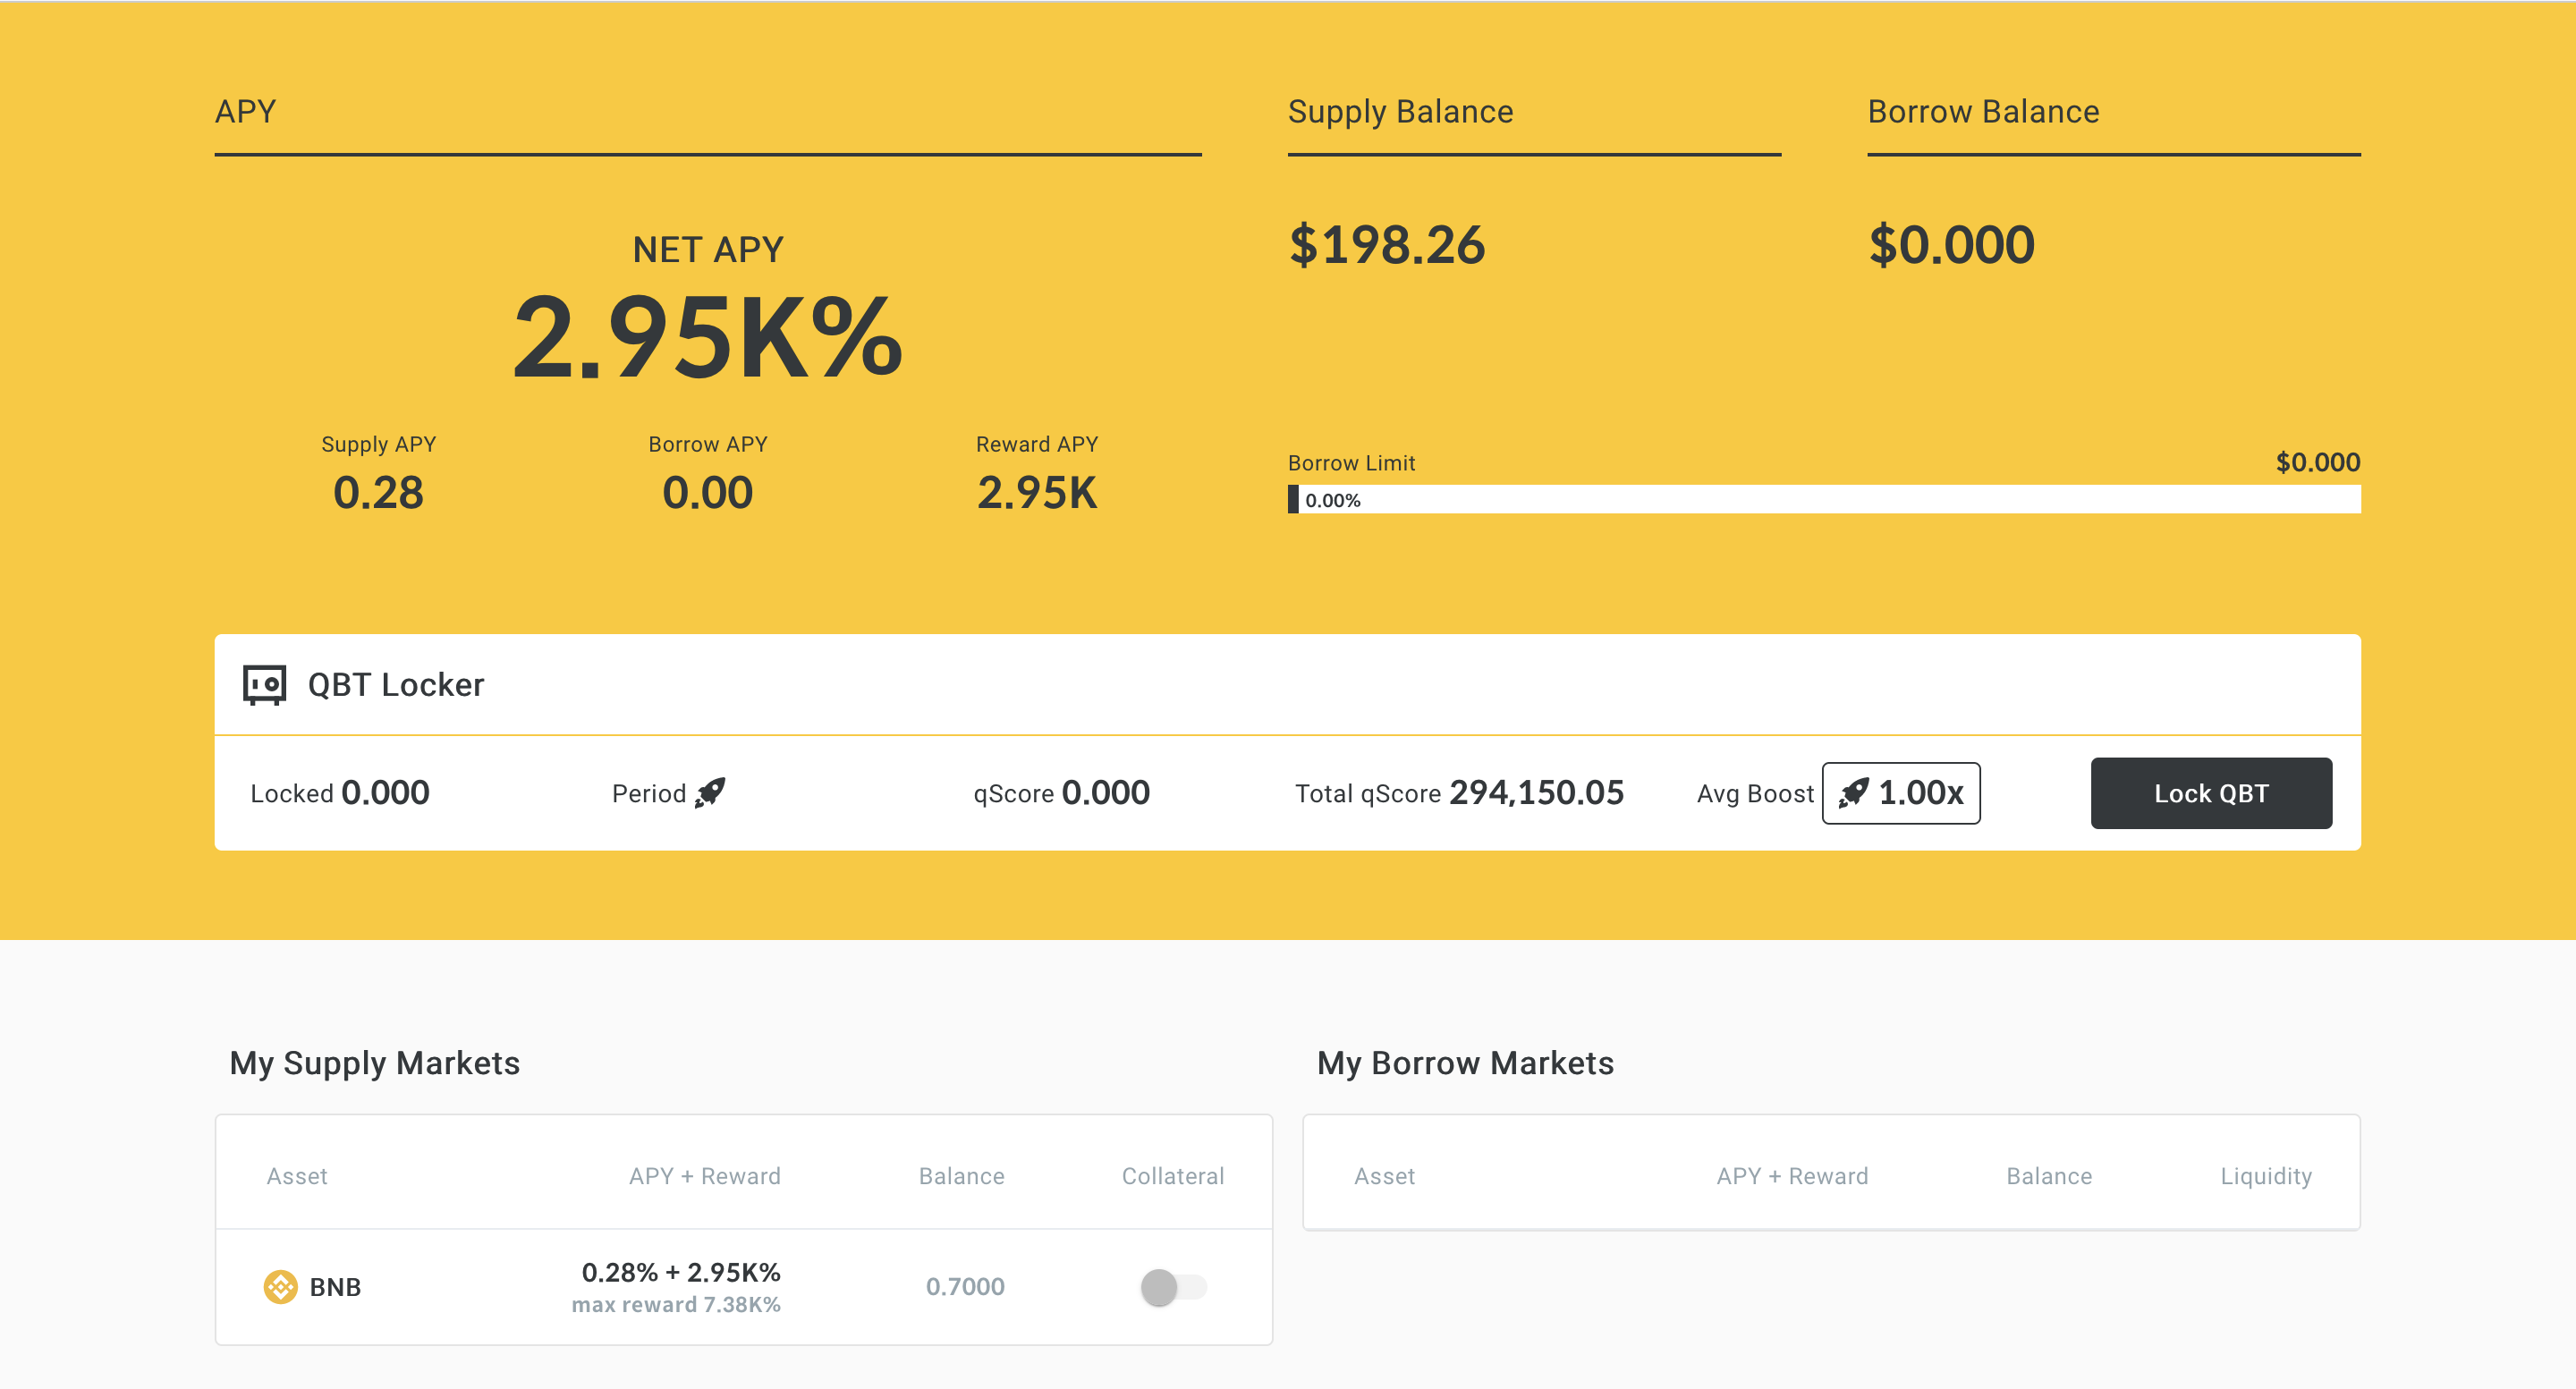
Task: Click the Reward APY 2.95K value
Action: click(x=1036, y=493)
